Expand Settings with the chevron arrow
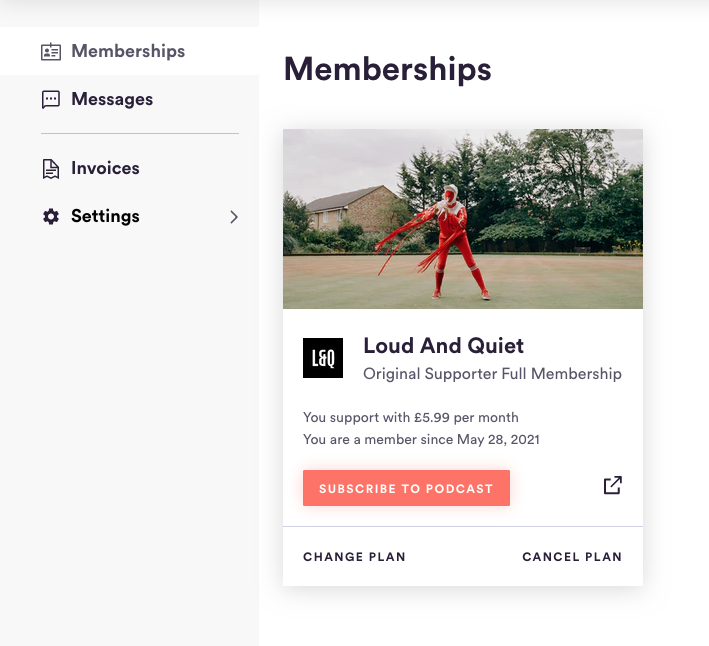This screenshot has width=709, height=646. [x=234, y=217]
